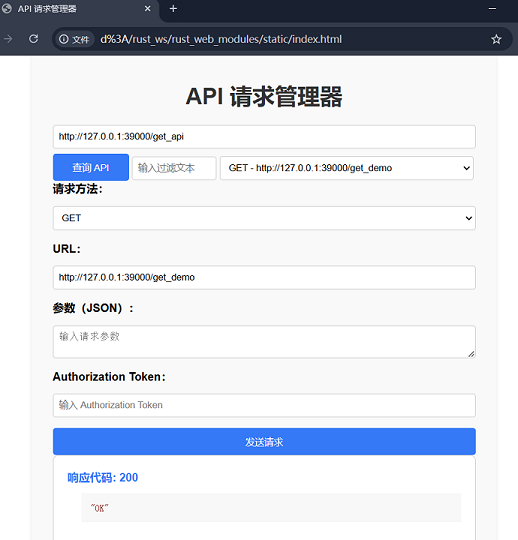Screen dimensions: 518x540
Task: Open the GET get_demo API list dropdown
Action: [x=347, y=168]
